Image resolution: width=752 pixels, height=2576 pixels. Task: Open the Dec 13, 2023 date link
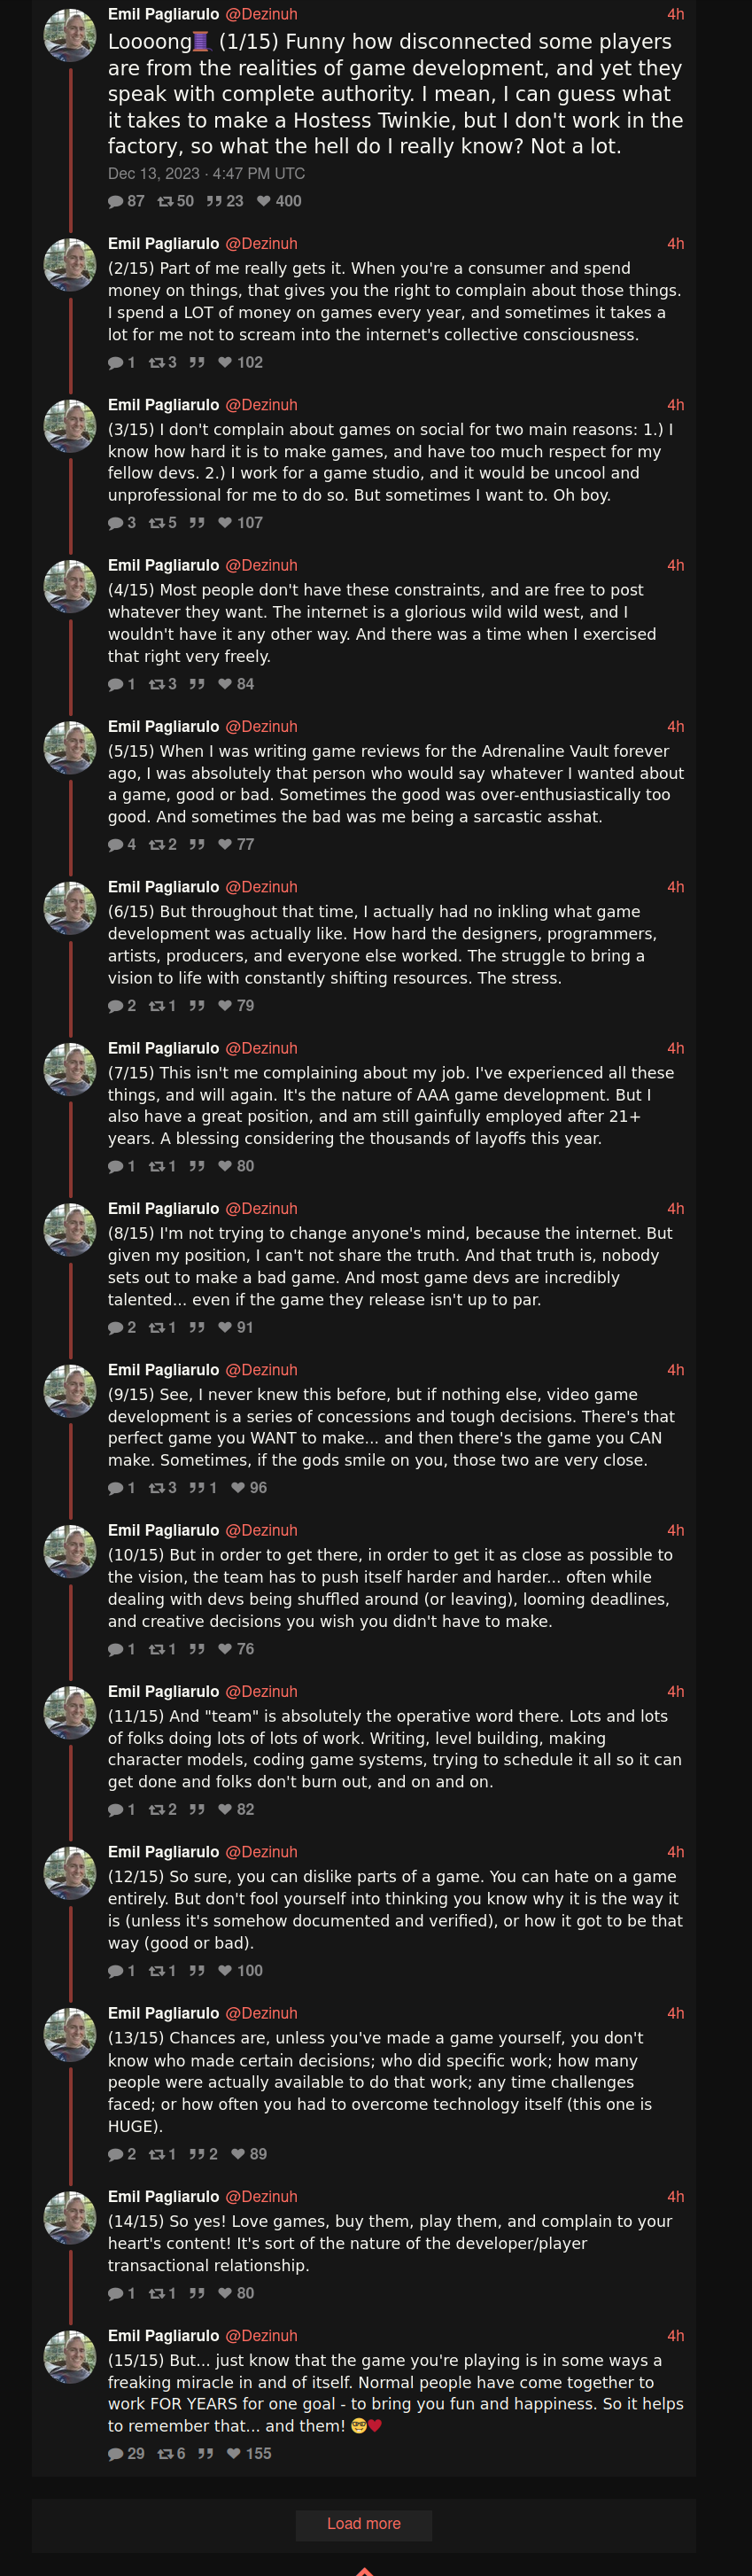point(206,173)
